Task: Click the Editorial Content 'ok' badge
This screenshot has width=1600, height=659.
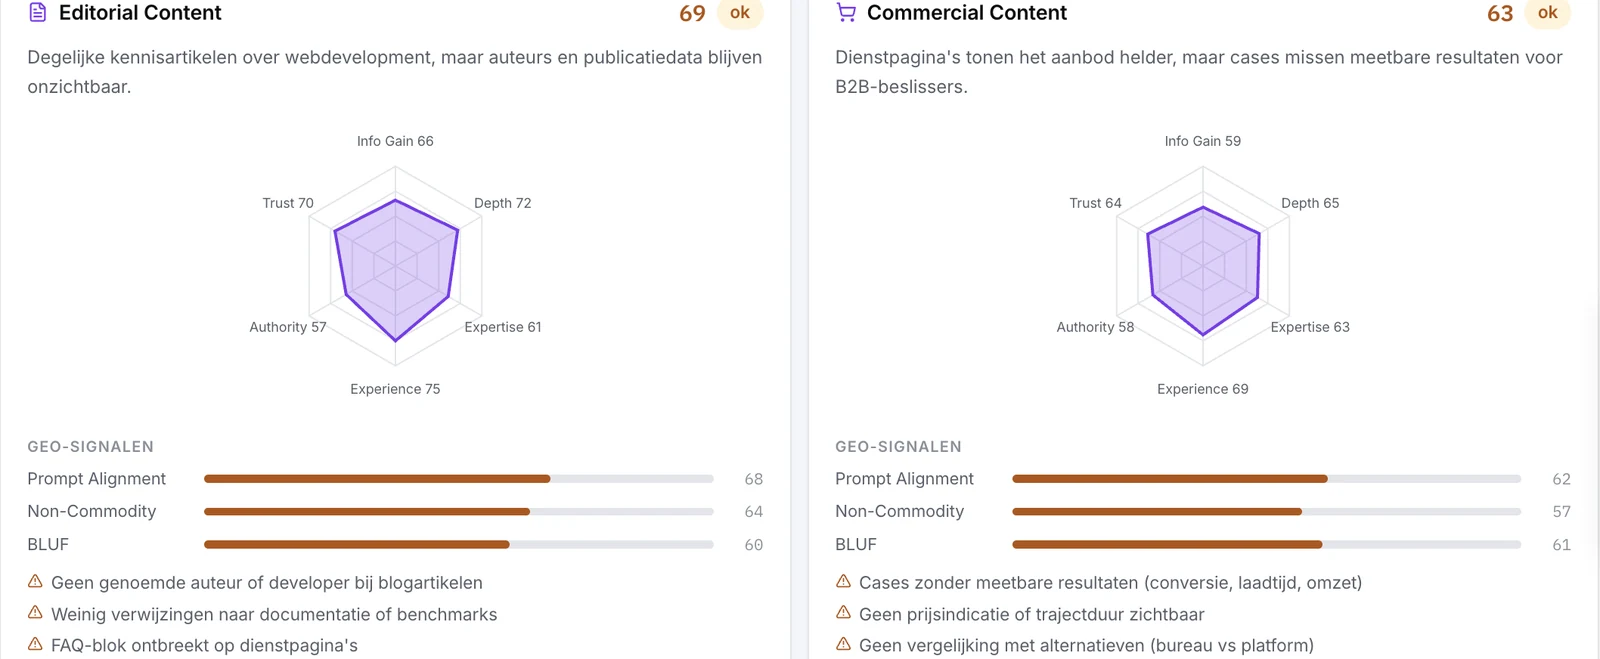Action: (740, 13)
